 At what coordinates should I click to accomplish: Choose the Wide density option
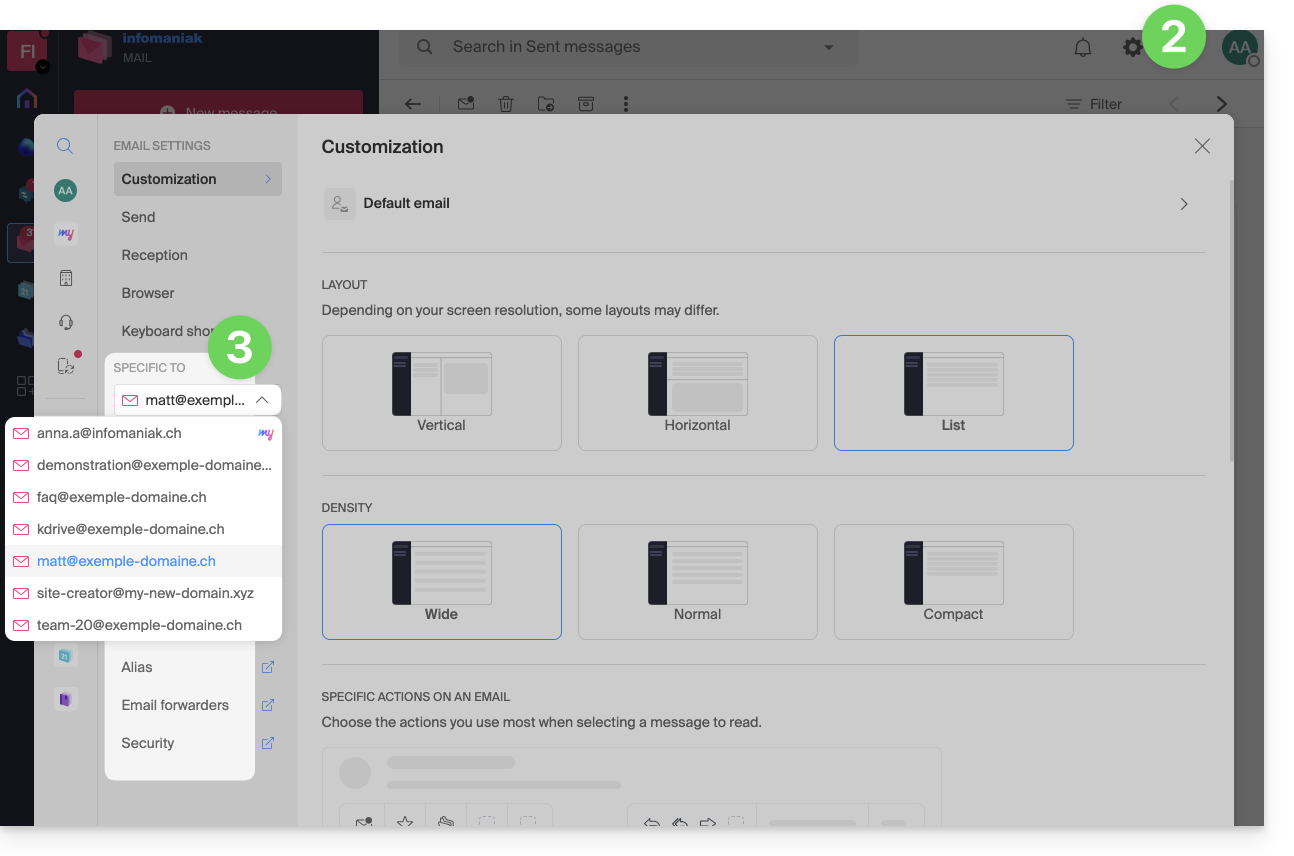(442, 582)
